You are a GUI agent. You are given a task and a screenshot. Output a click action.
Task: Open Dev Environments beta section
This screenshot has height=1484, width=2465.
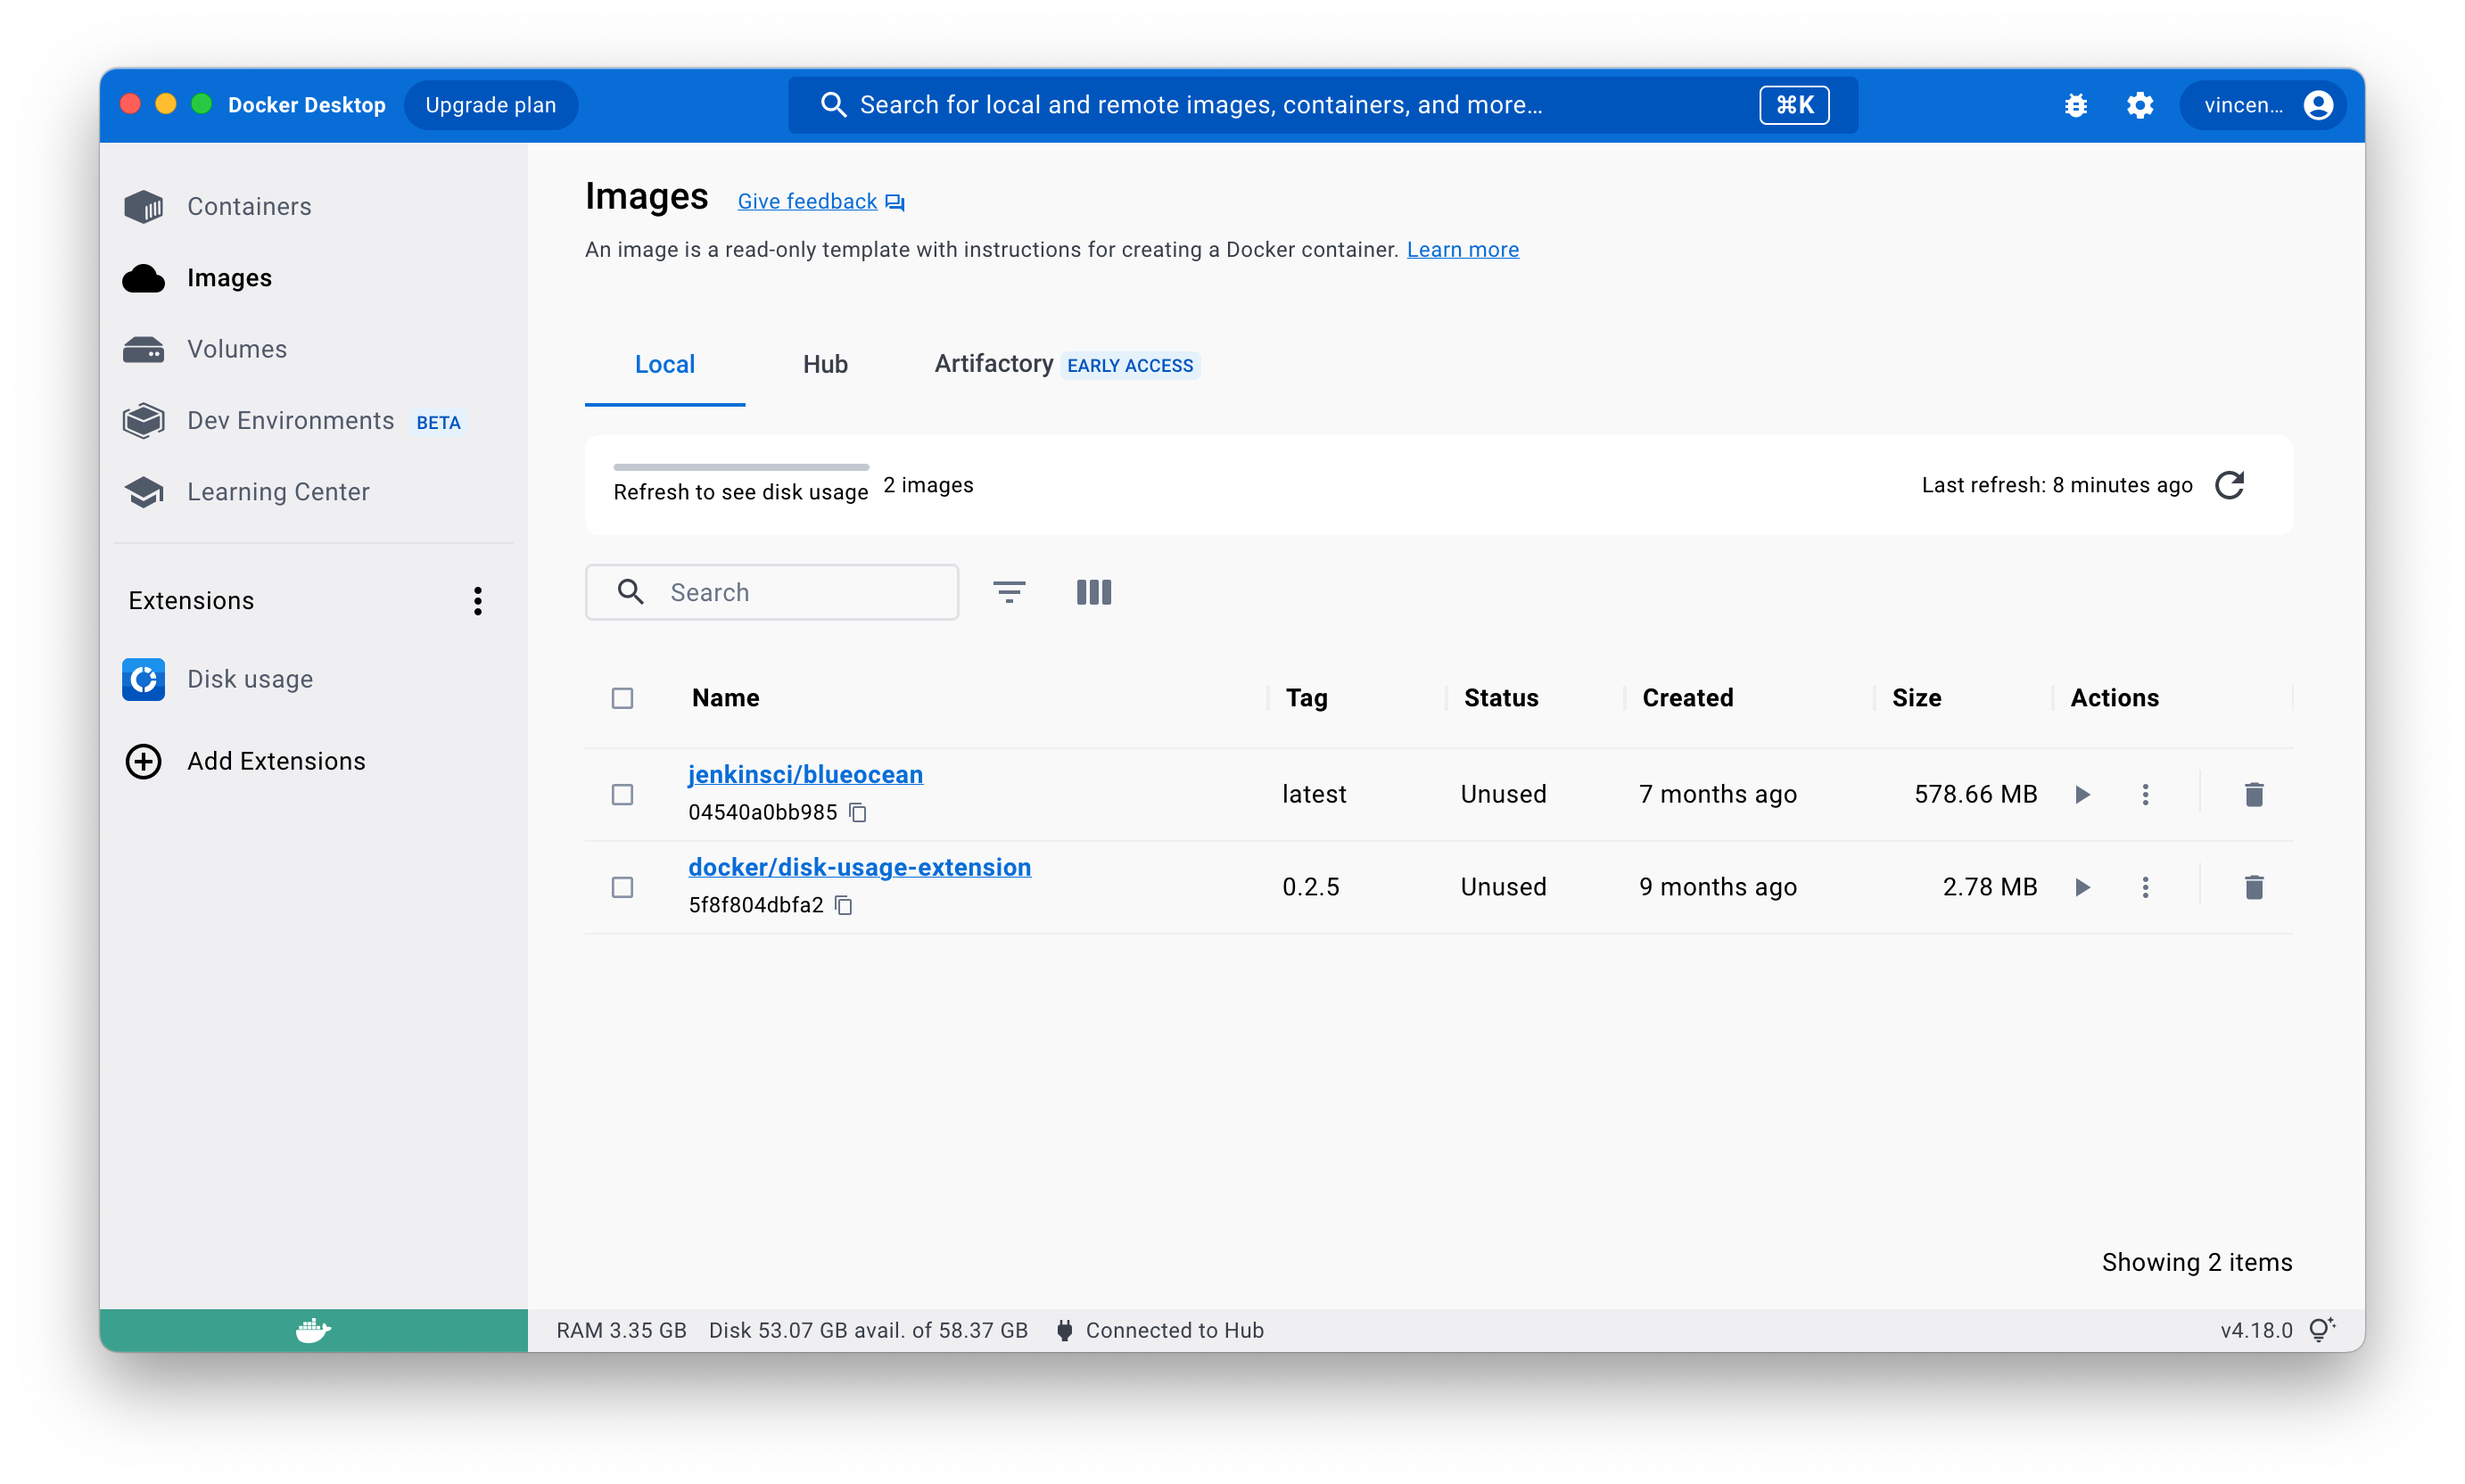point(313,420)
